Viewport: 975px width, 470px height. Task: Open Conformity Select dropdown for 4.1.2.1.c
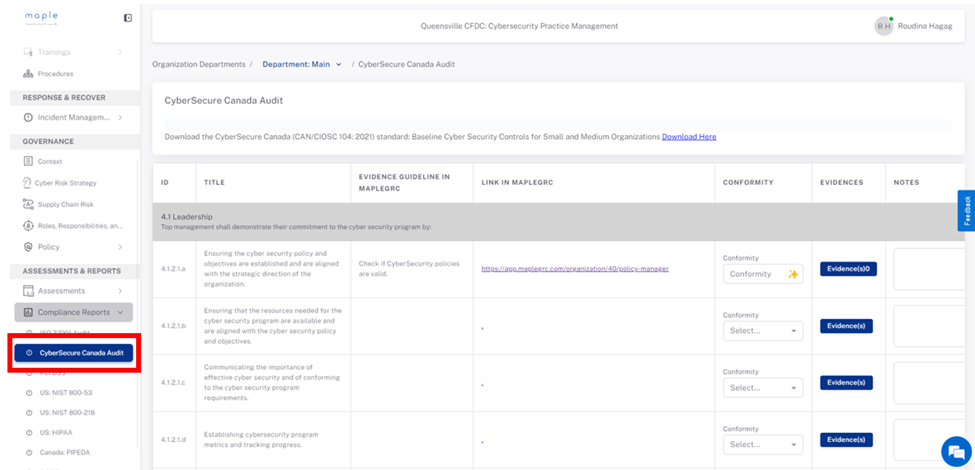pos(763,388)
